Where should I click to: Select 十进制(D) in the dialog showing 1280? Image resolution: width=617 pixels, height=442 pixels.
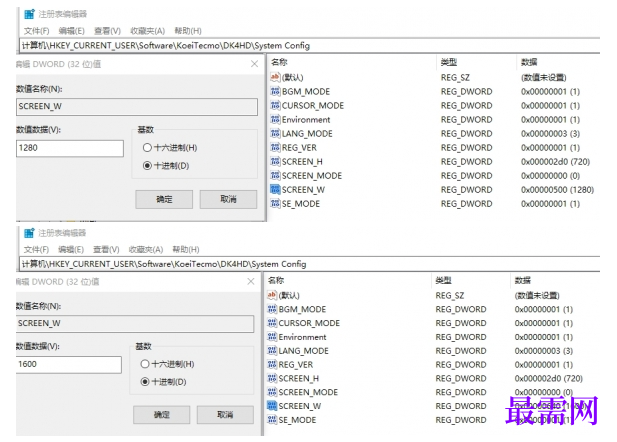point(147,166)
